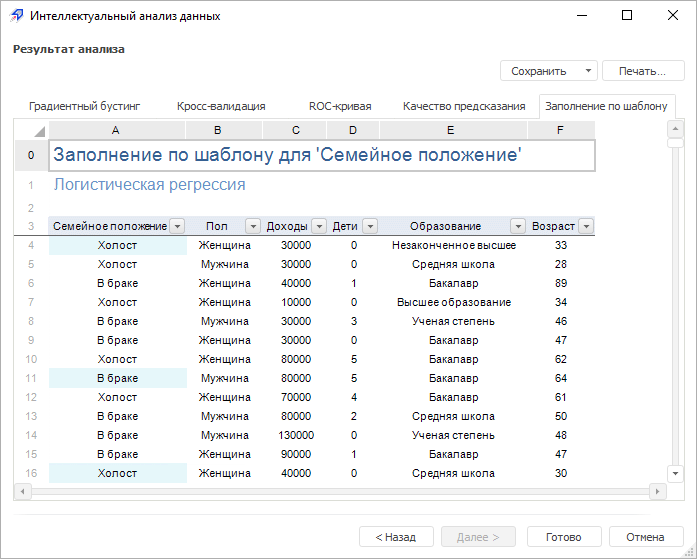Open the 'Возраст' column filter dropdown

(586, 226)
